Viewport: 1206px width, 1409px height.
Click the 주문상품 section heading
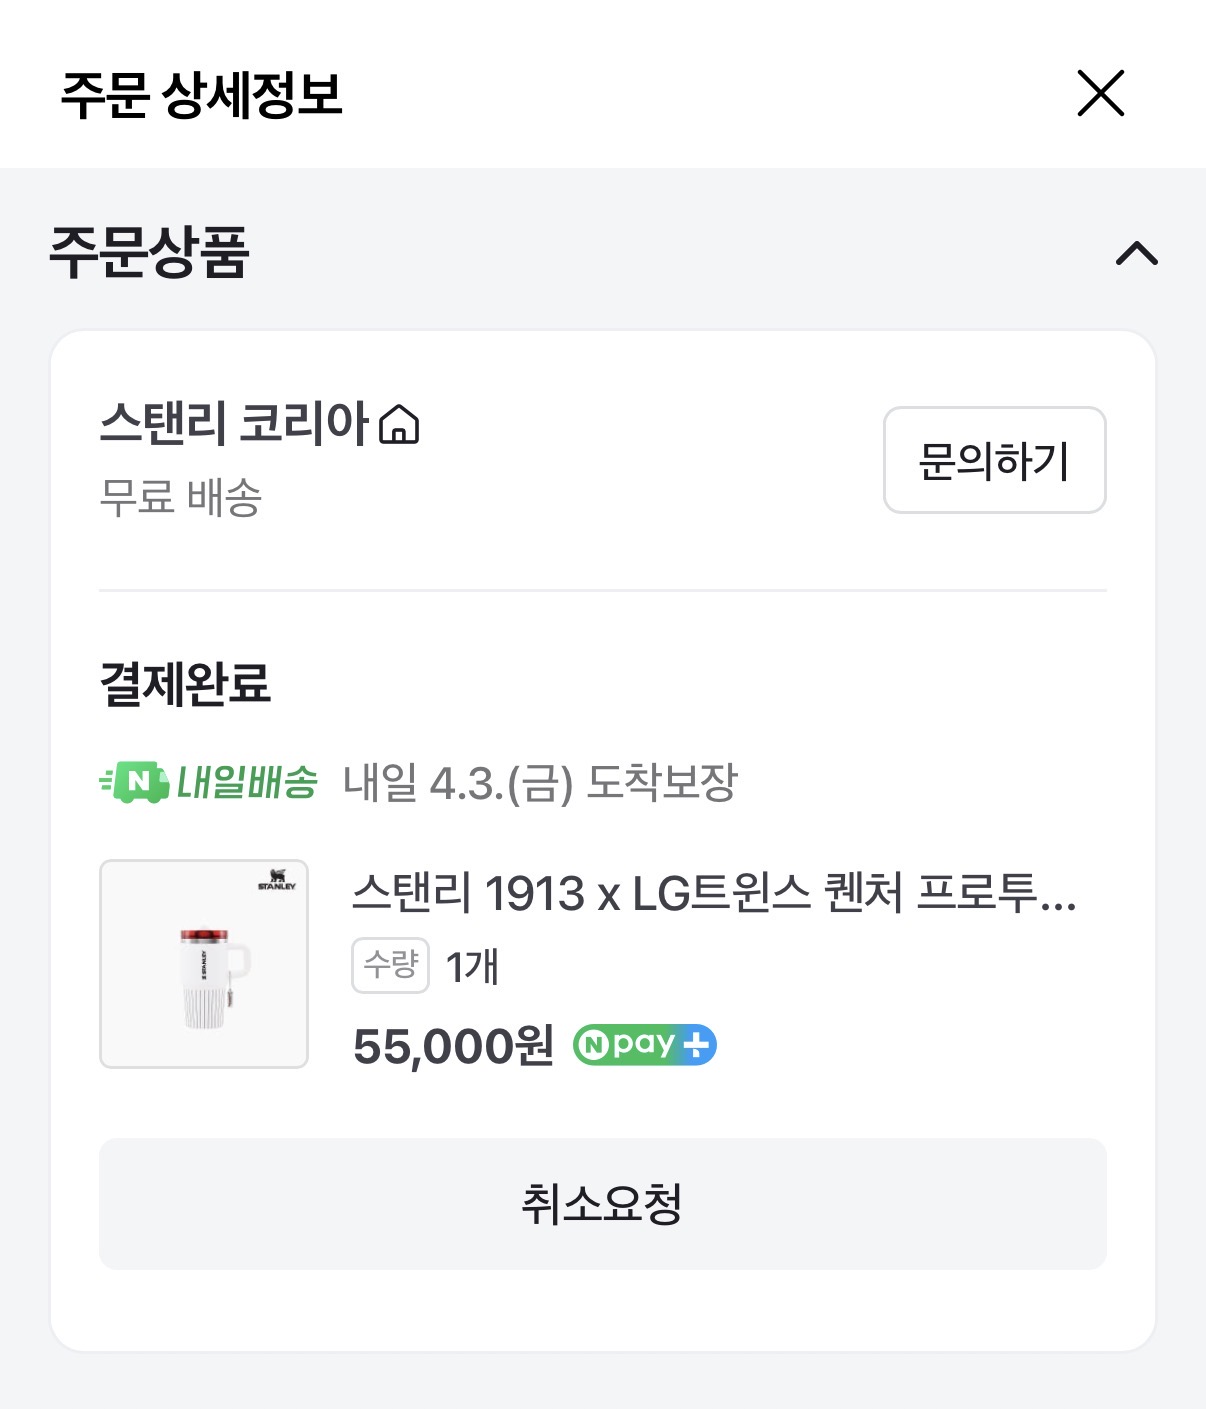point(149,251)
